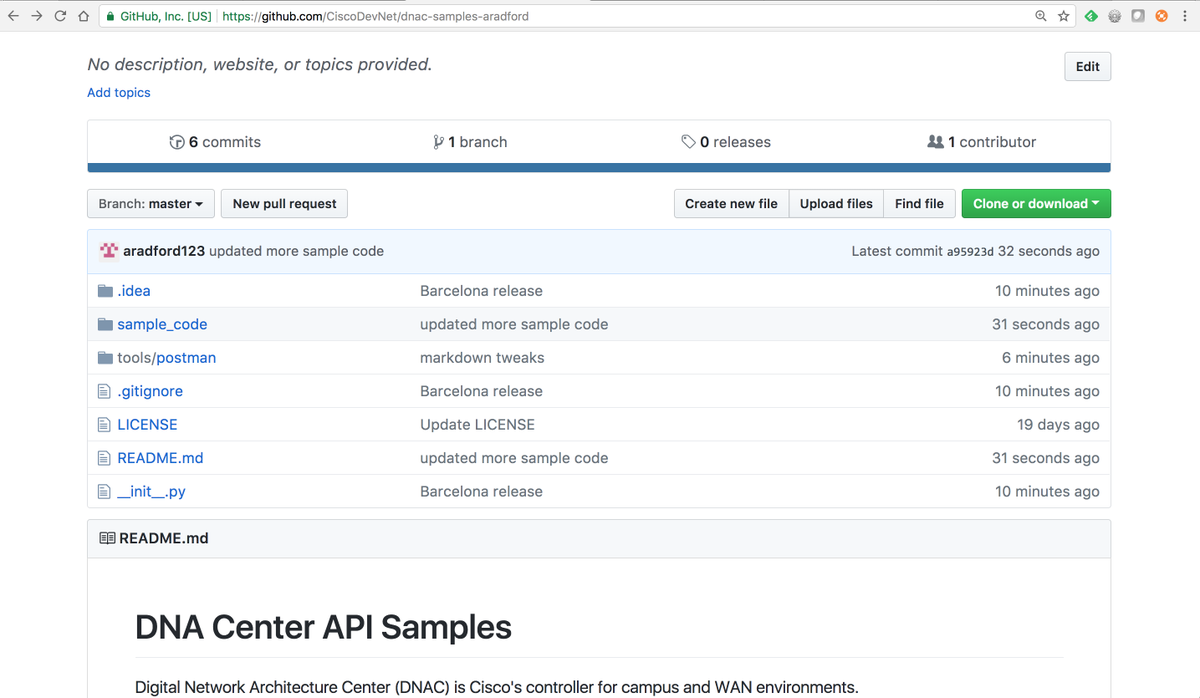Click the '6 minutes ago' timestamp
1200x698 pixels.
(1051, 358)
